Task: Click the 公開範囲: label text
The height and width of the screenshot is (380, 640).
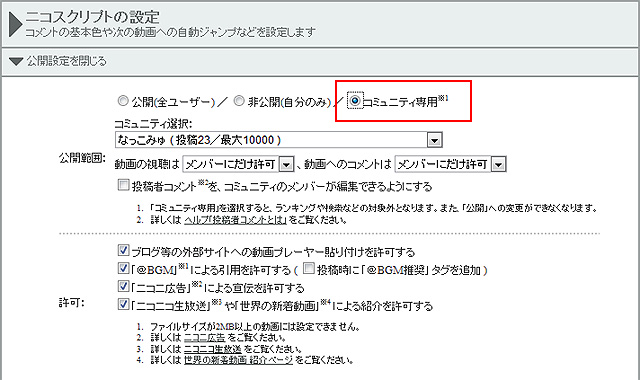Action: click(x=82, y=158)
